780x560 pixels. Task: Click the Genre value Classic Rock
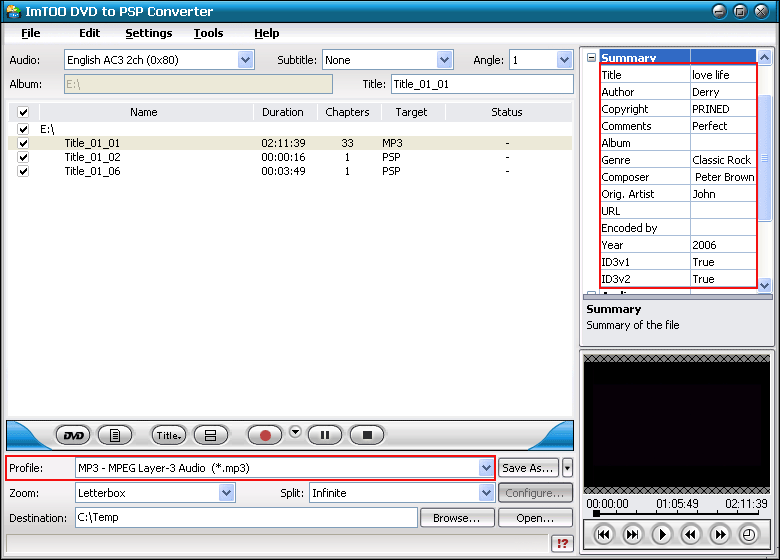coord(721,160)
